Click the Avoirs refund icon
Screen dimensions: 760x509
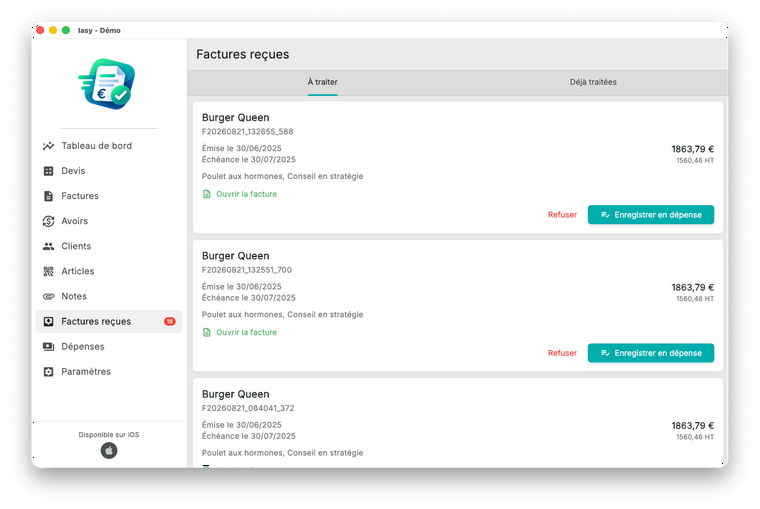click(x=48, y=221)
